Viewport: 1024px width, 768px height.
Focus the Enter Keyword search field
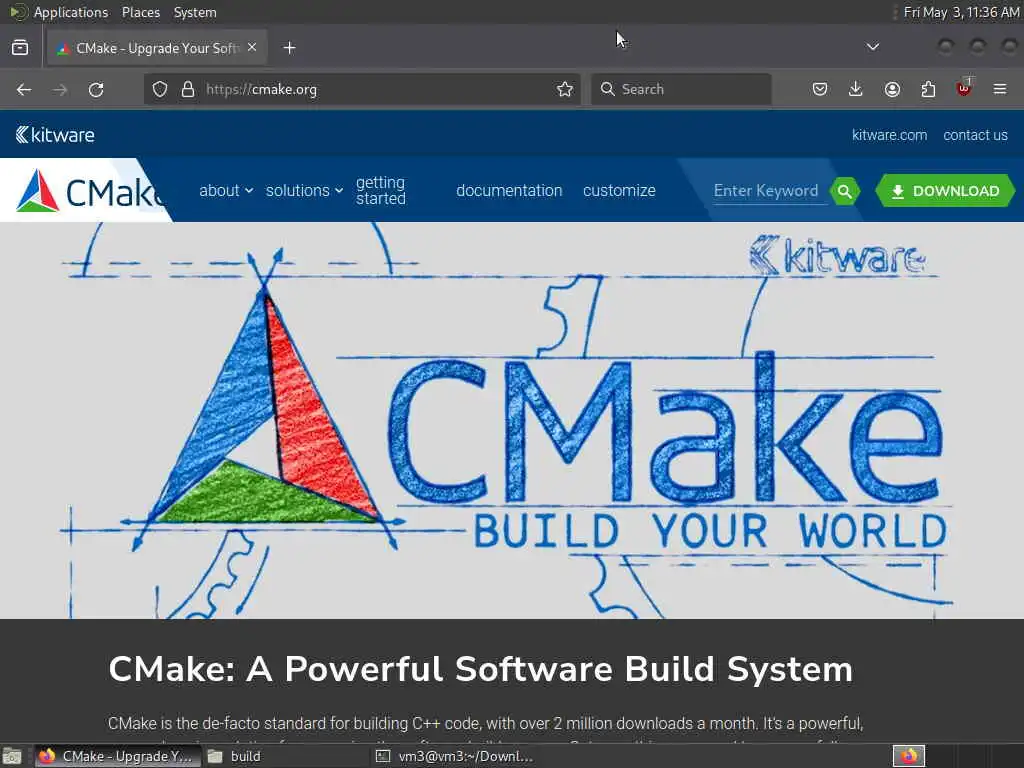click(769, 191)
